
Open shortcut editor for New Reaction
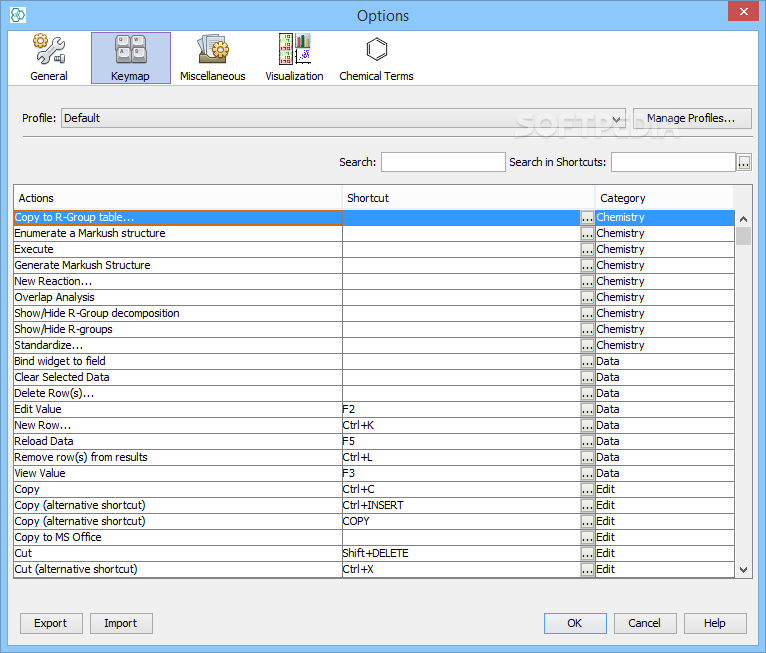coord(587,282)
